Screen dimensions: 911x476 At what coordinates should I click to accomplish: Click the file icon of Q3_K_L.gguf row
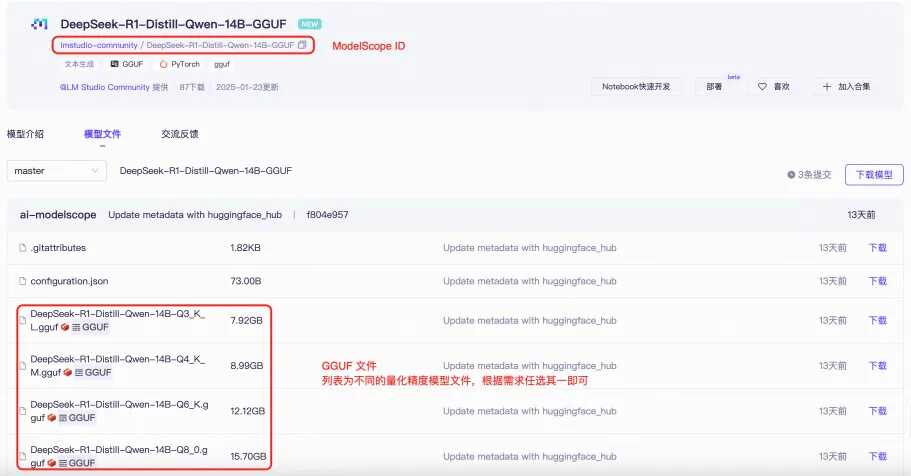pos(23,321)
